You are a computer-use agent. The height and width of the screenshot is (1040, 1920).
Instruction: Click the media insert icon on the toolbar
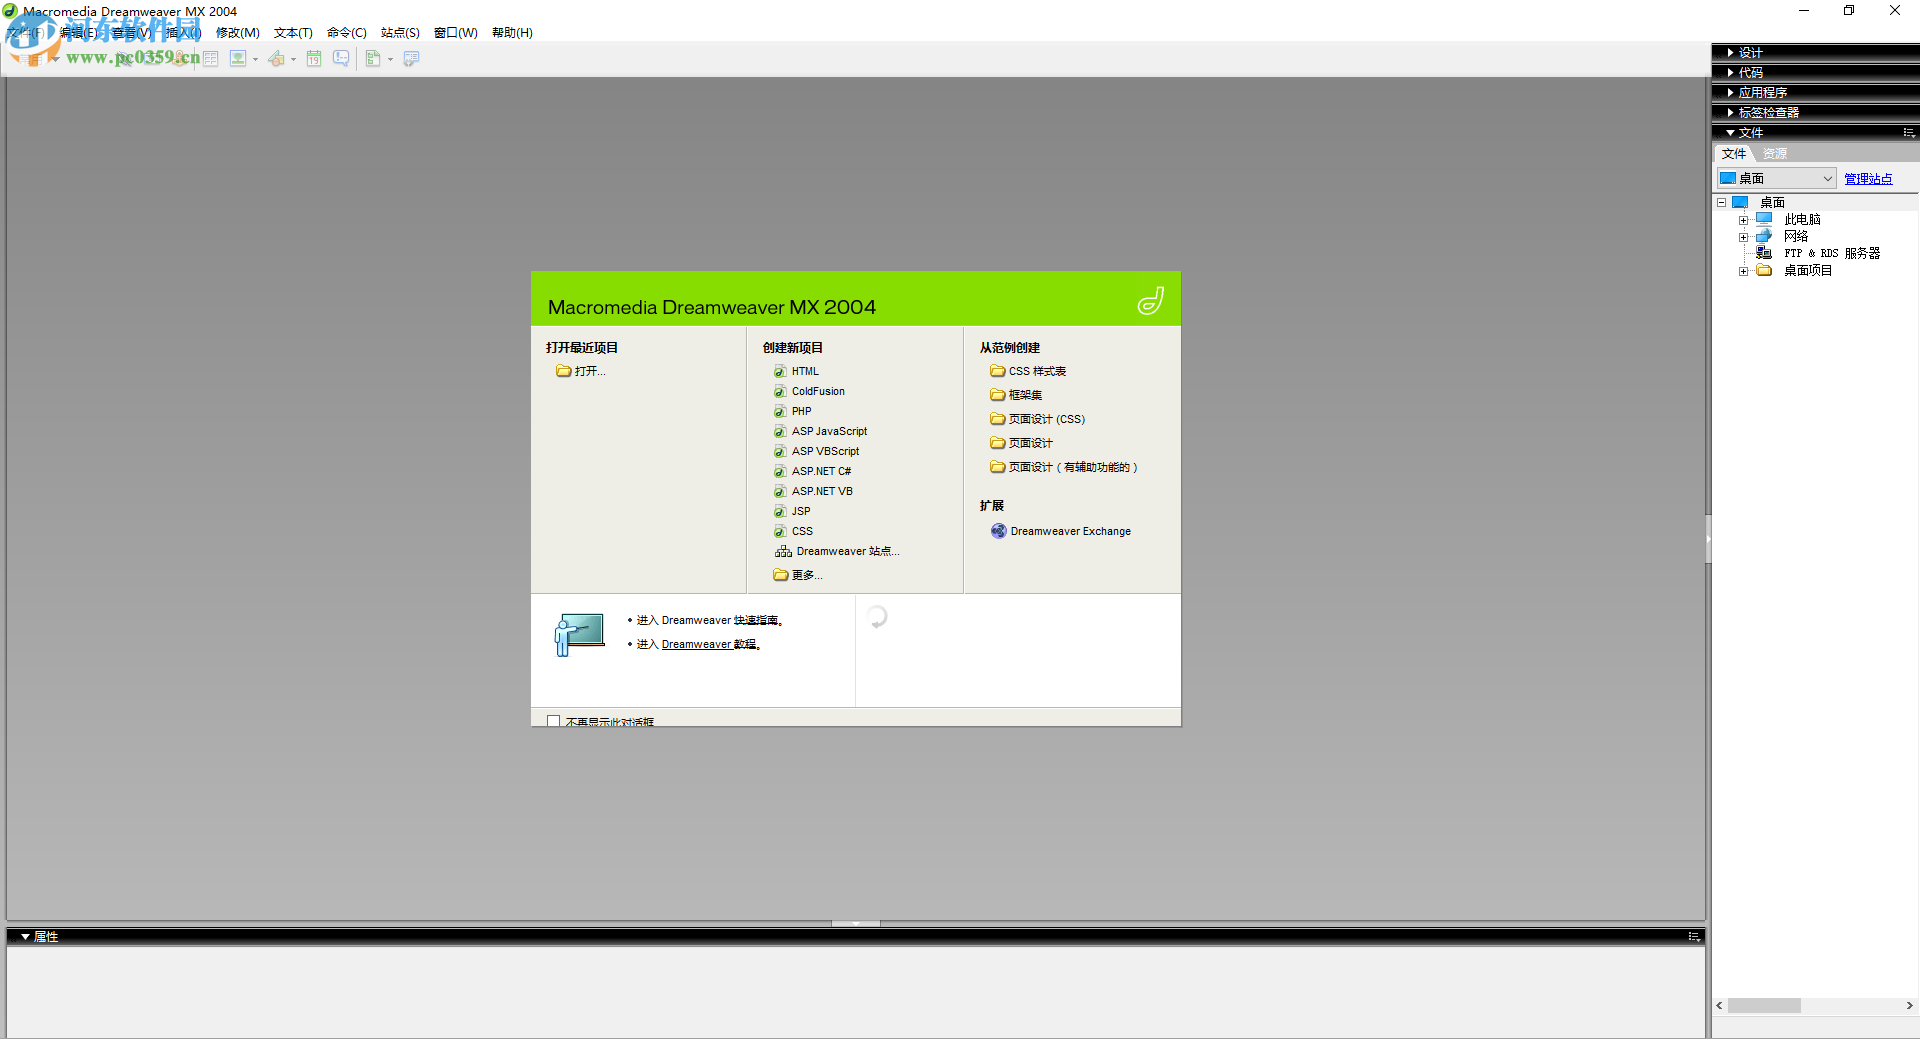pyautogui.click(x=276, y=58)
